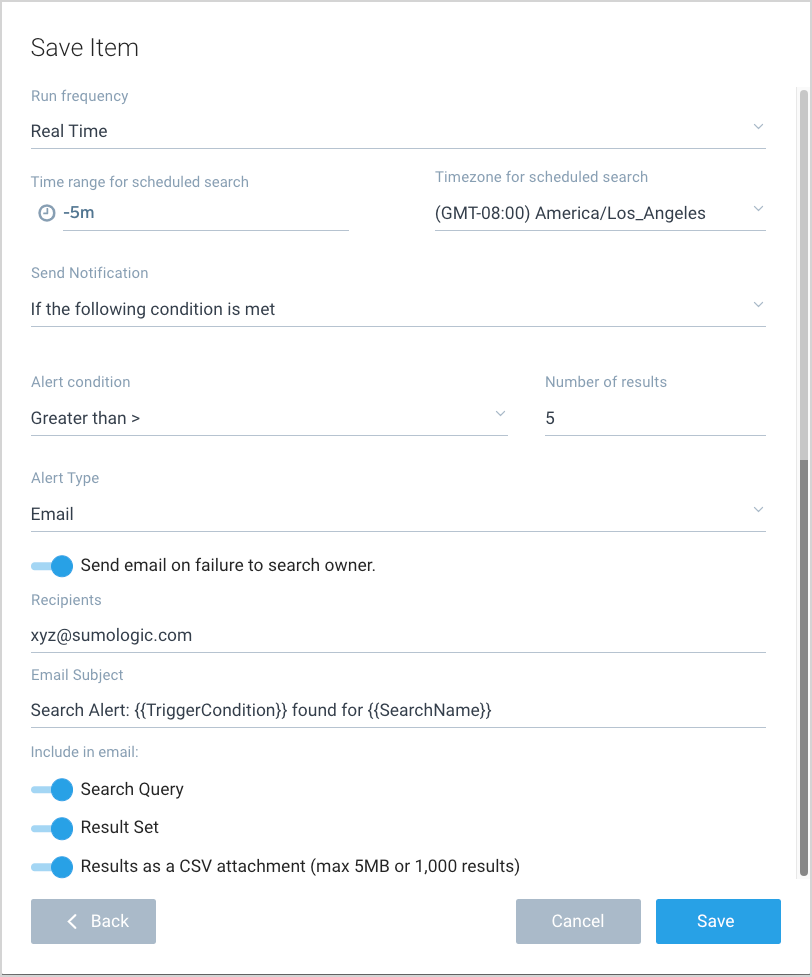The width and height of the screenshot is (812, 977).
Task: Open the Run frequency dropdown
Action: pyautogui.click(x=757, y=128)
